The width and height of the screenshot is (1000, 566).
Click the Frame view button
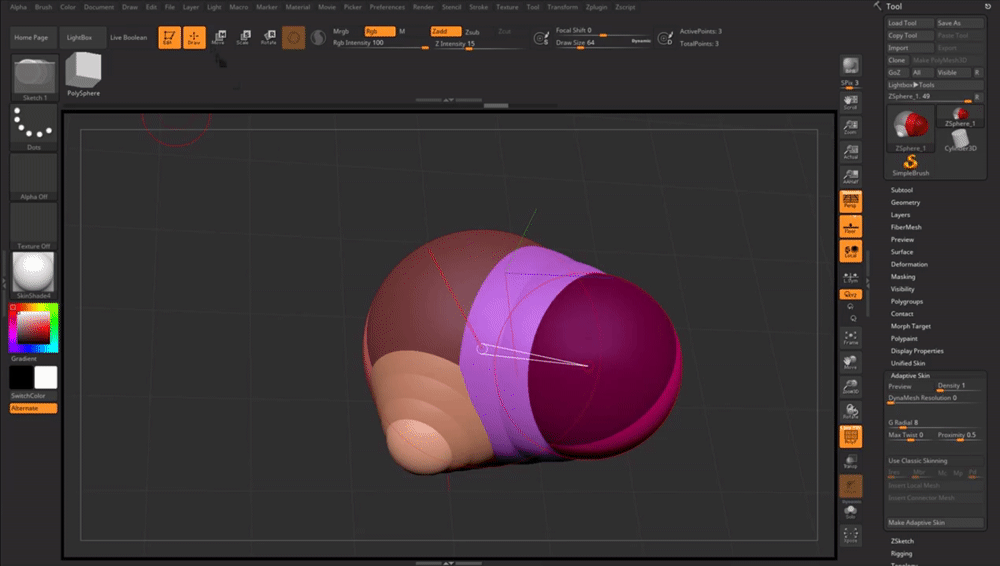850,337
